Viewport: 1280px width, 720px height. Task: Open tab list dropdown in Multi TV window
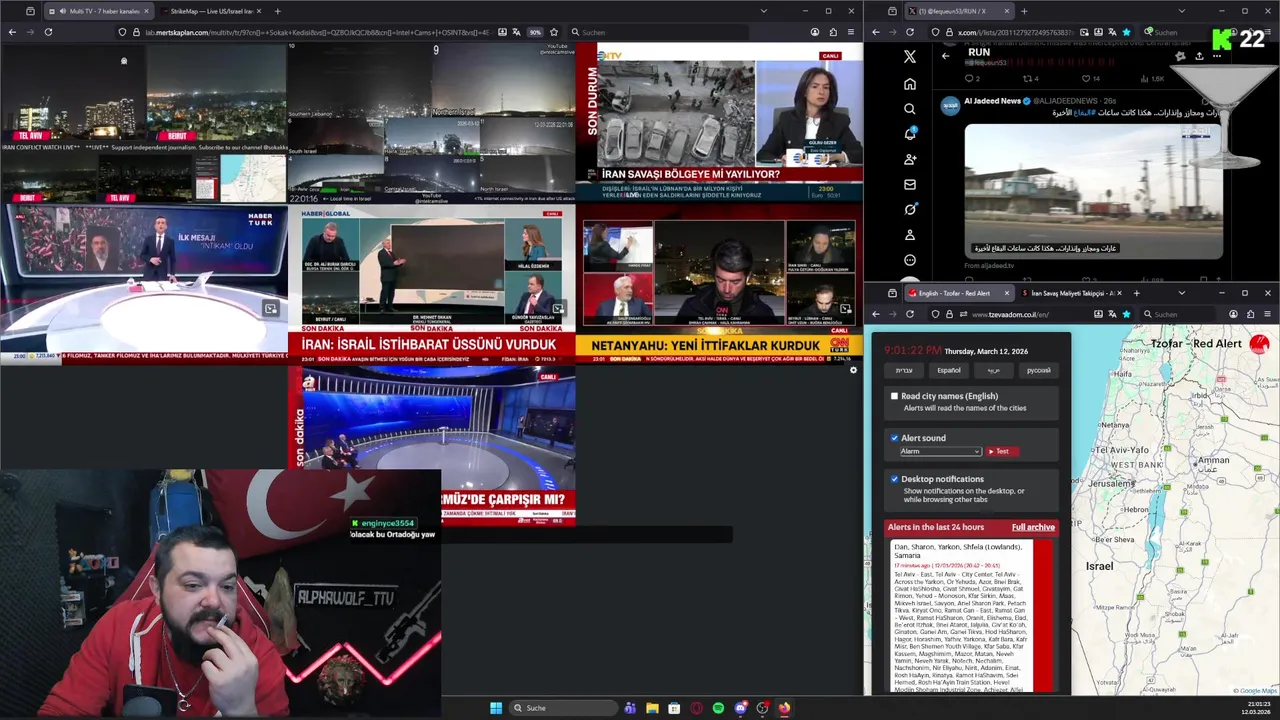click(x=764, y=11)
